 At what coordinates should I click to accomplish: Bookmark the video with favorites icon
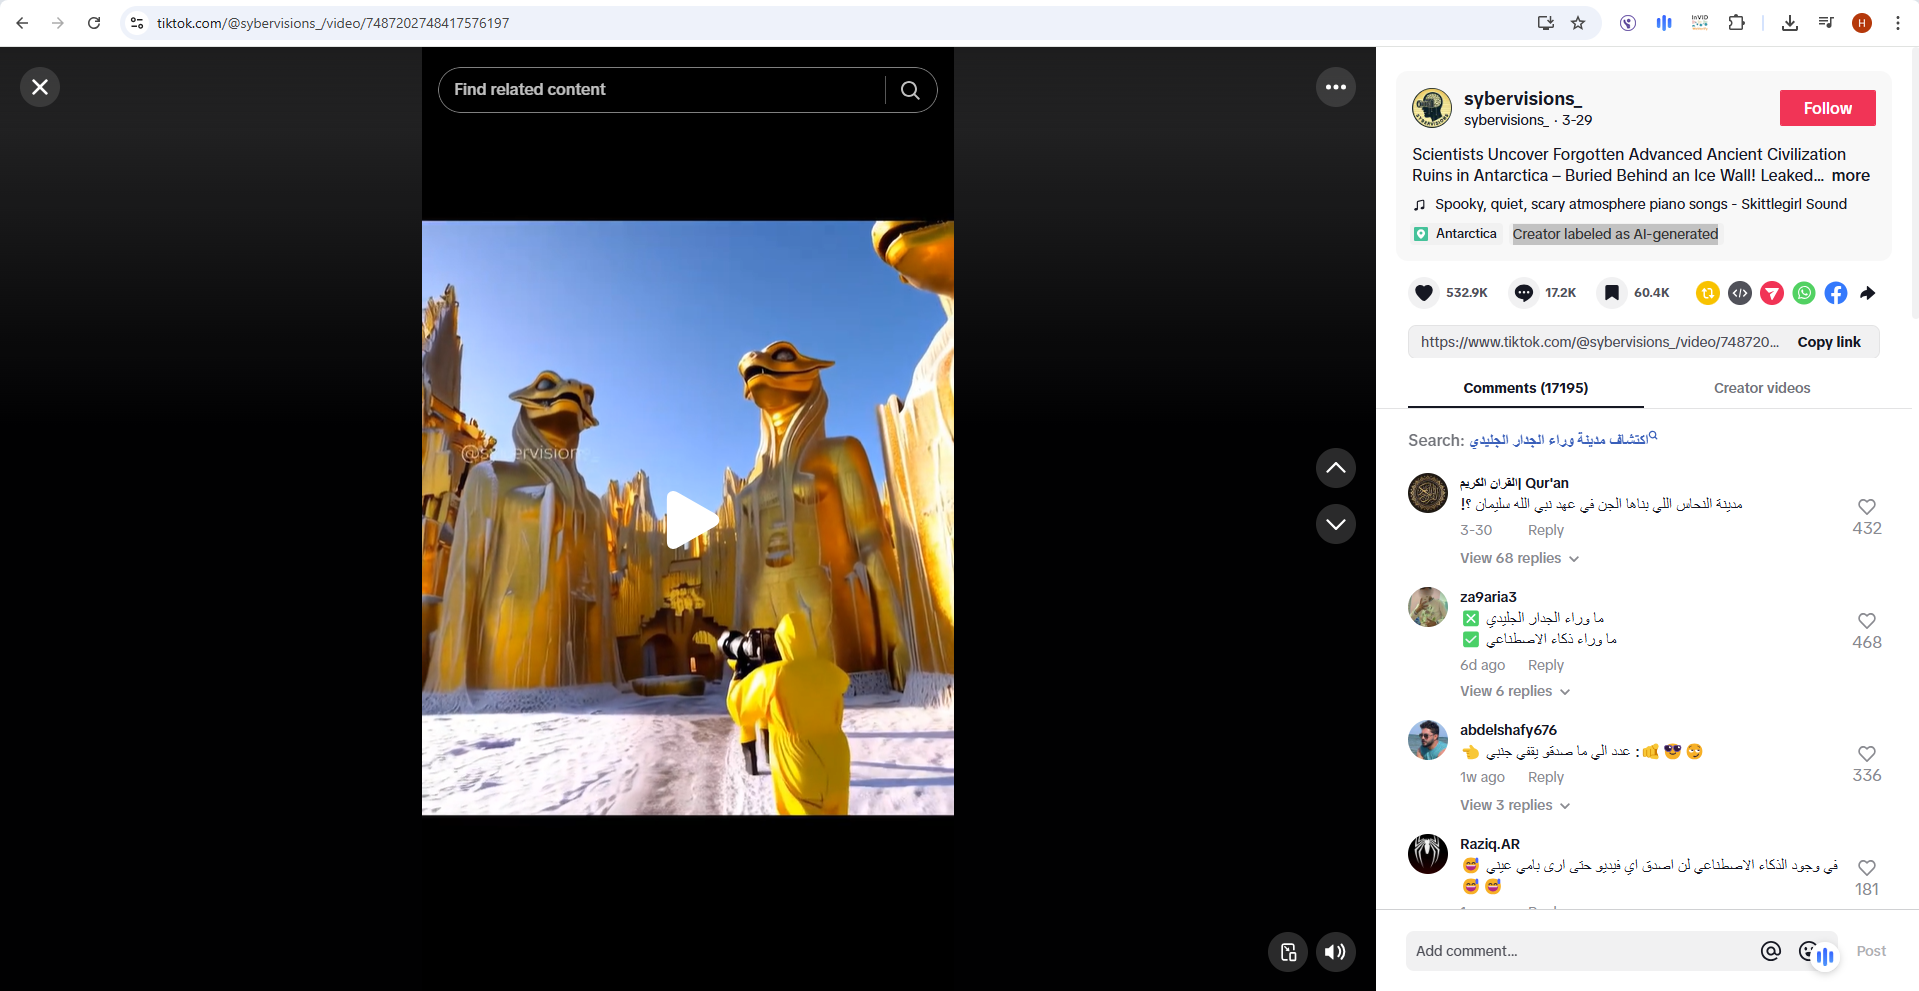[x=1611, y=293]
